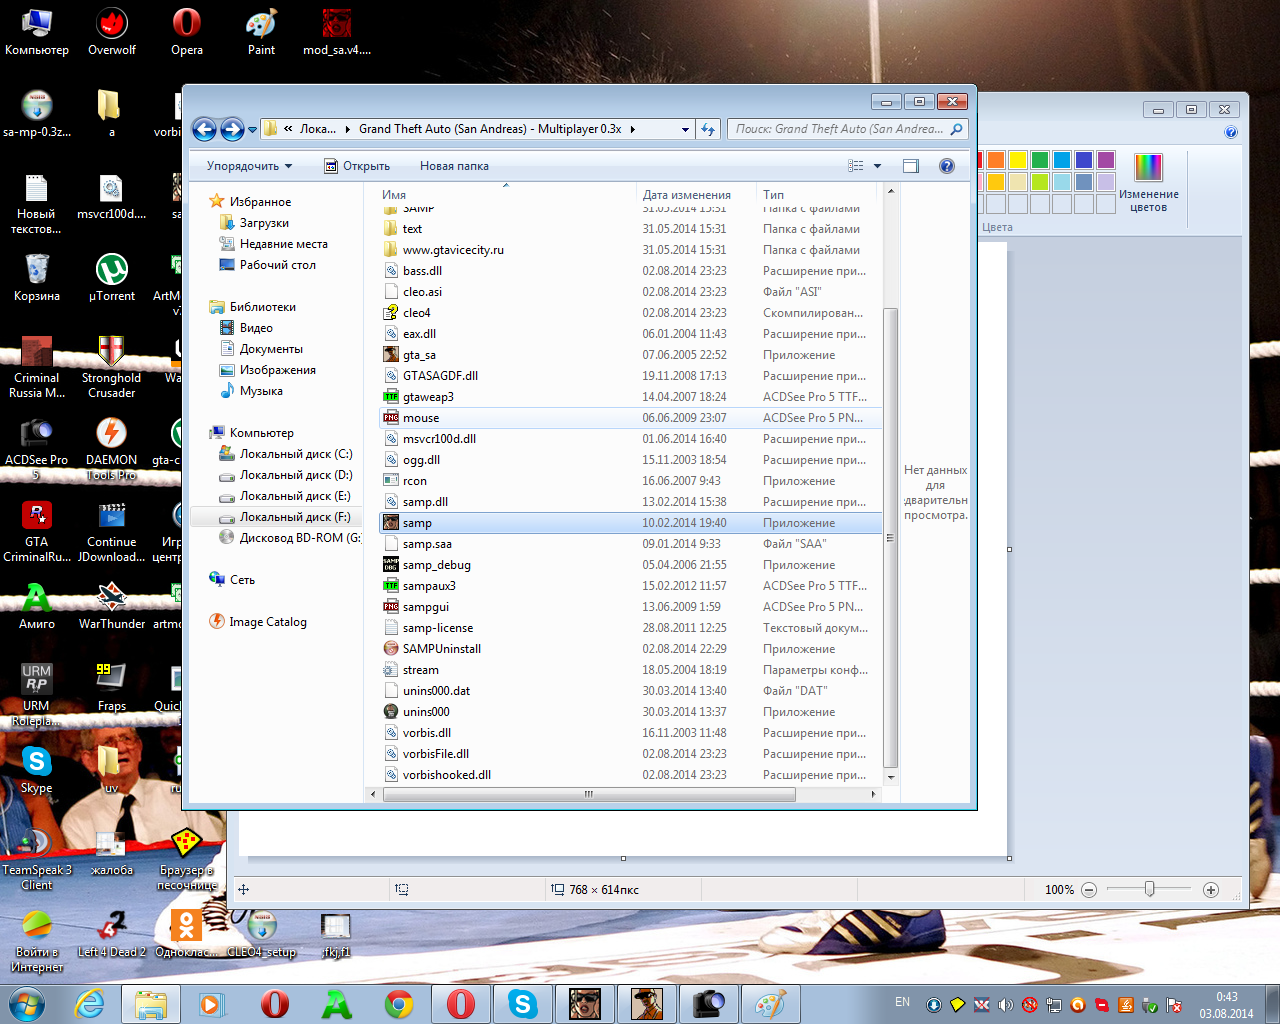Click the Paint zoom slider handle

[1150, 889]
